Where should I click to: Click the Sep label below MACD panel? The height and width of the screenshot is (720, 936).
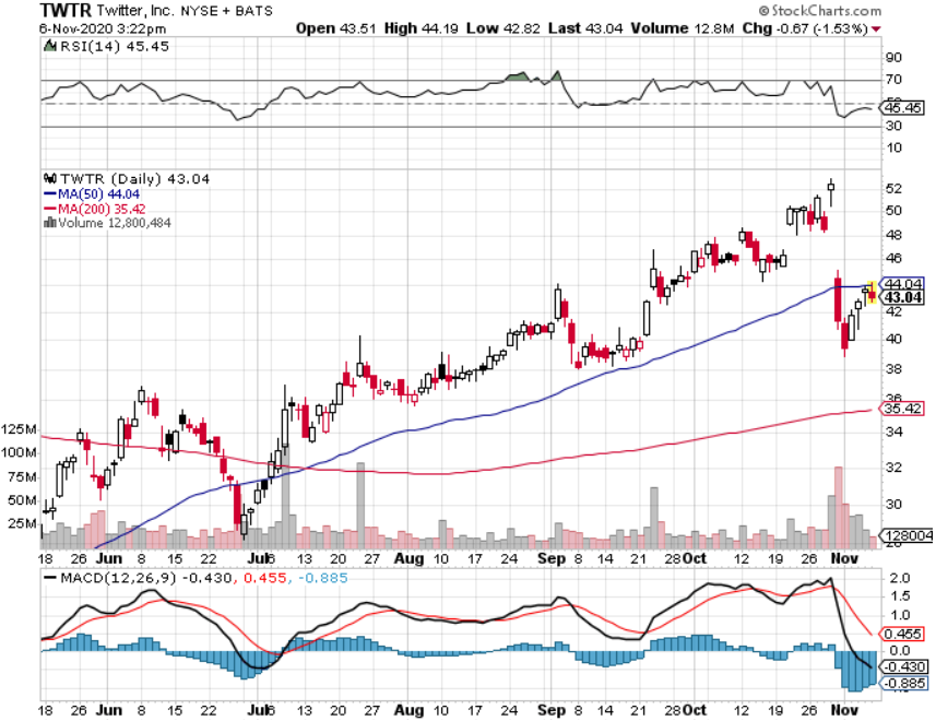(551, 710)
